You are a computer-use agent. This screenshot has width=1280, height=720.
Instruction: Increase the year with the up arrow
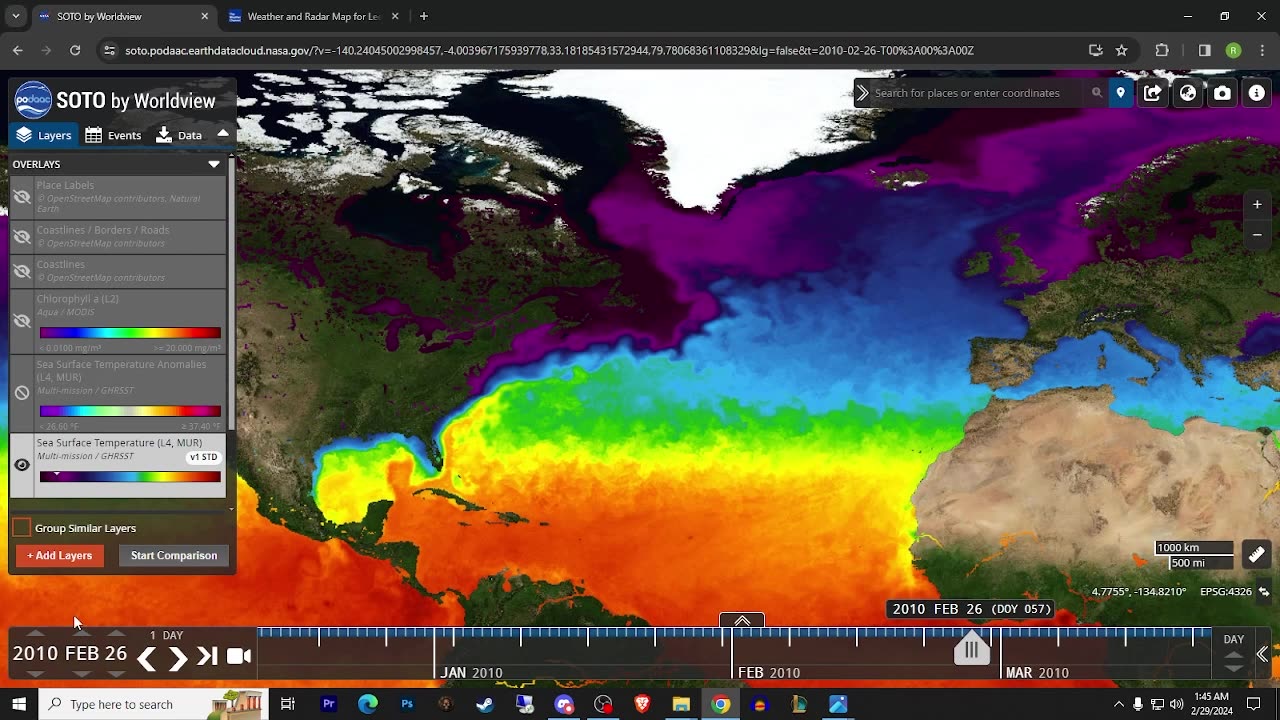[x=35, y=634]
